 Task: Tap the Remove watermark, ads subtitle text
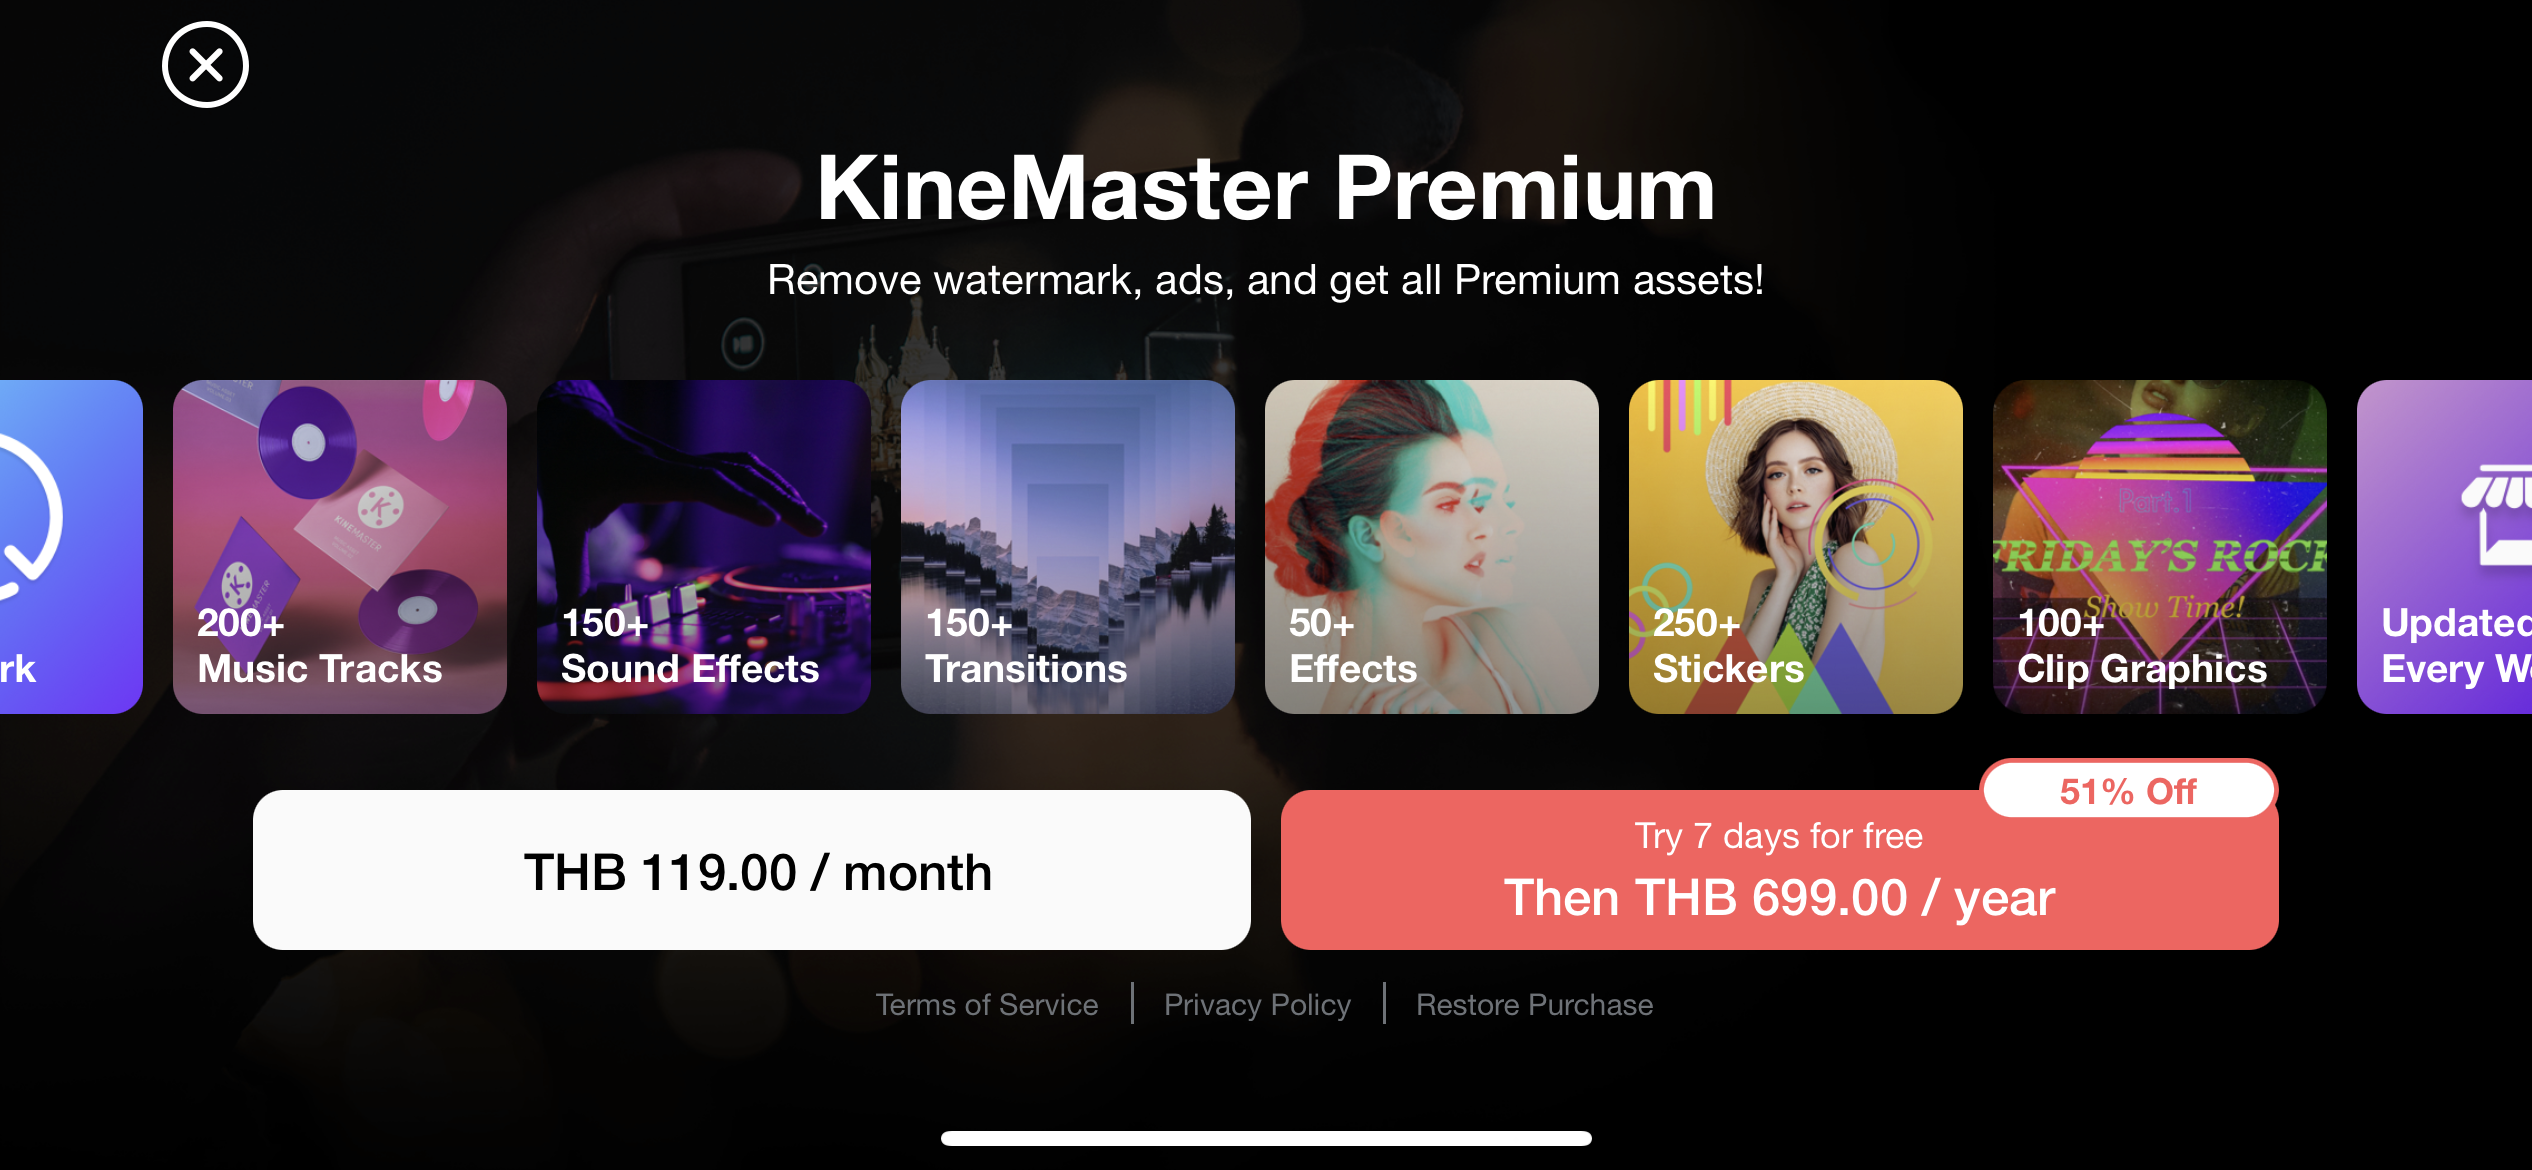[1266, 280]
